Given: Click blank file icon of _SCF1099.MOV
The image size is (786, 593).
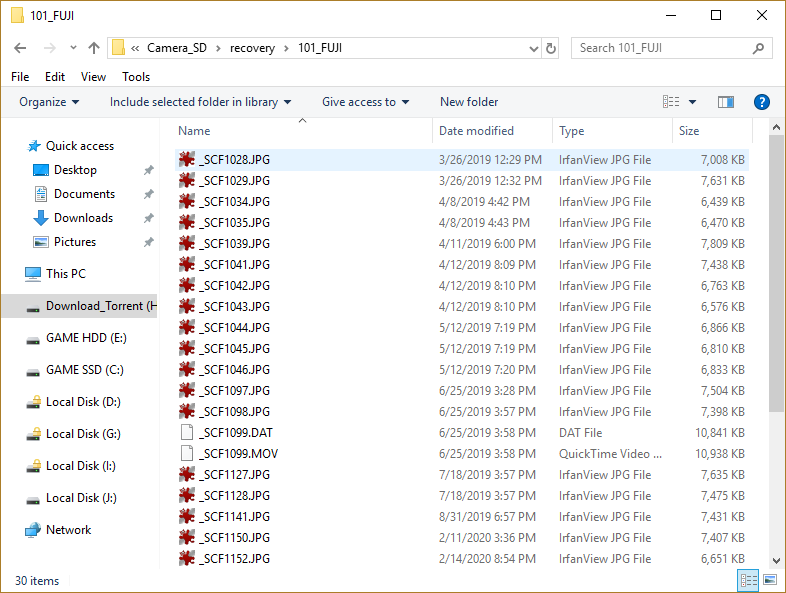Looking at the screenshot, I should pos(187,454).
